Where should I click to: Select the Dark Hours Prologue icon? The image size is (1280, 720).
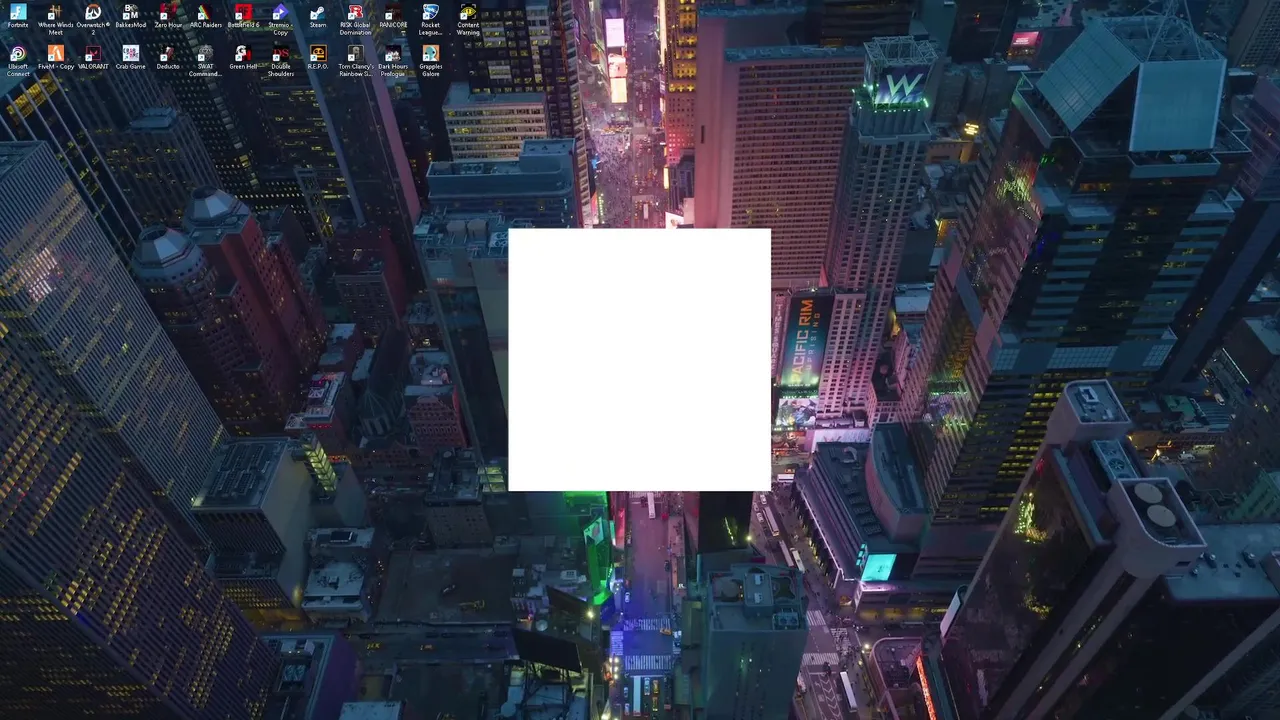(393, 60)
